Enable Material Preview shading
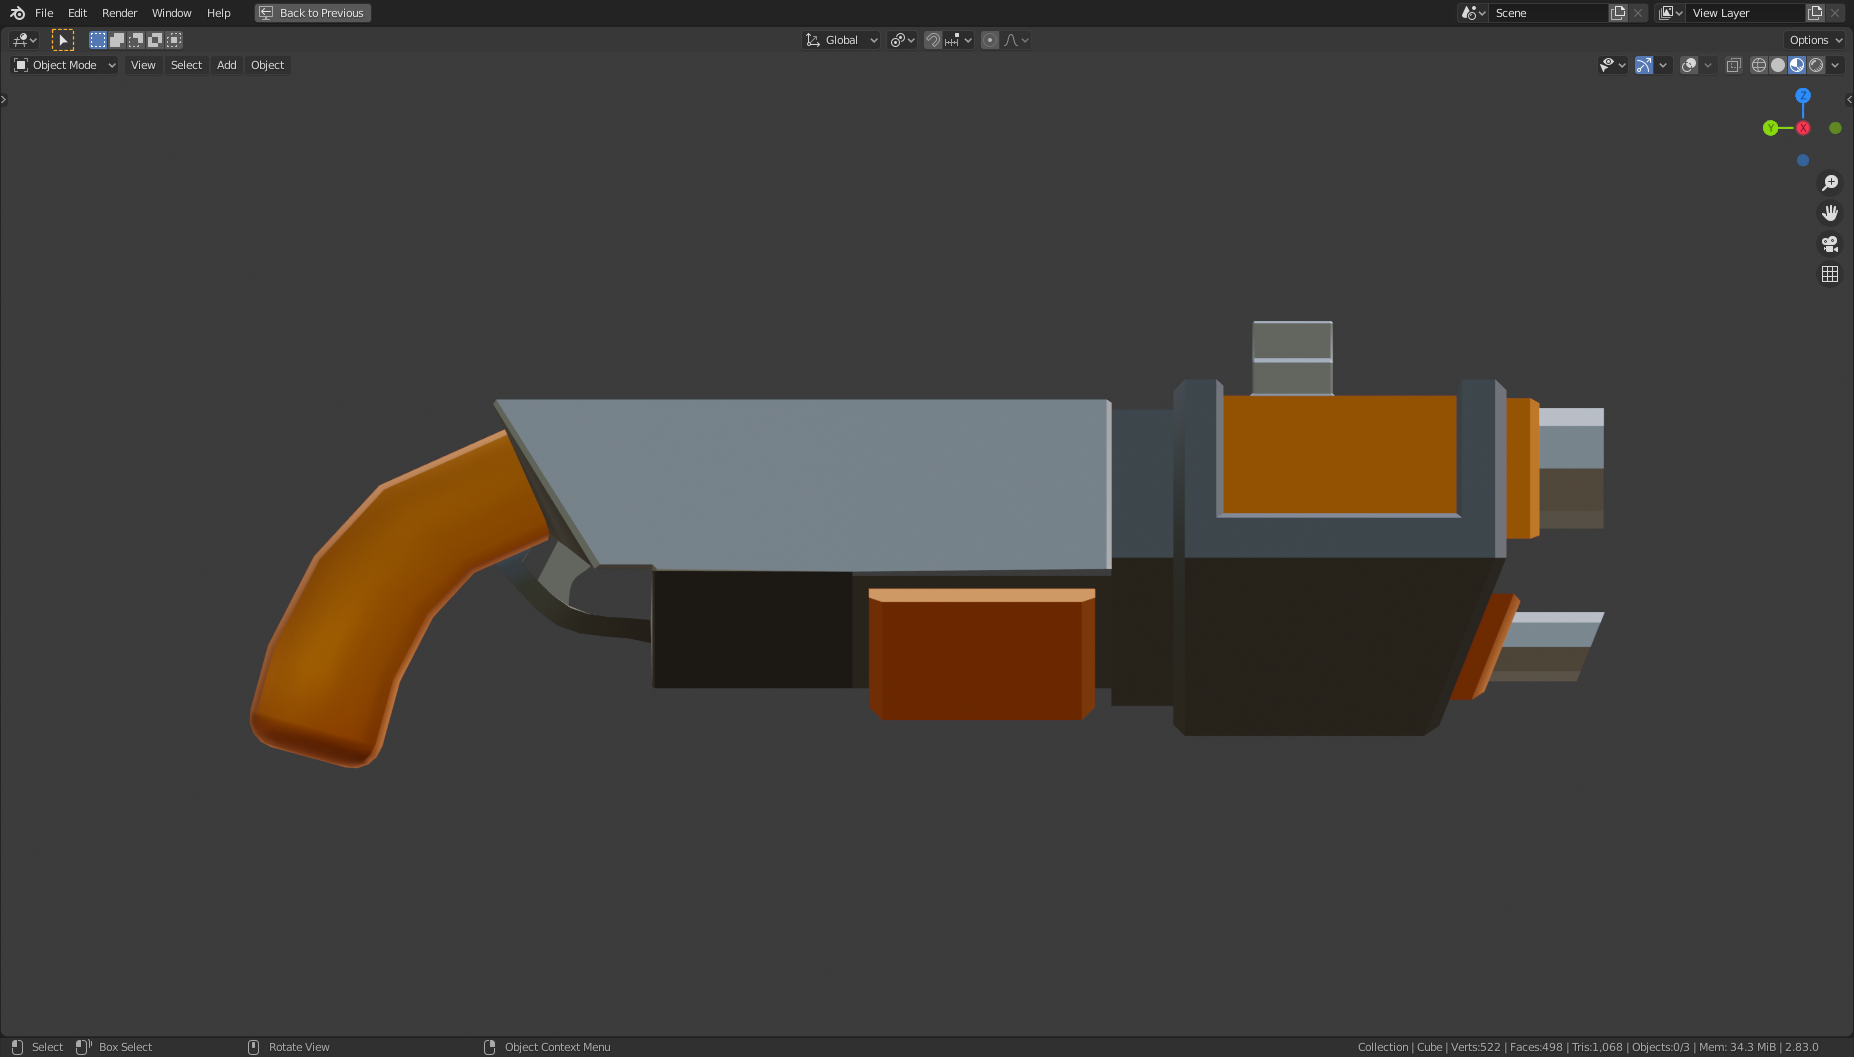 click(1798, 65)
